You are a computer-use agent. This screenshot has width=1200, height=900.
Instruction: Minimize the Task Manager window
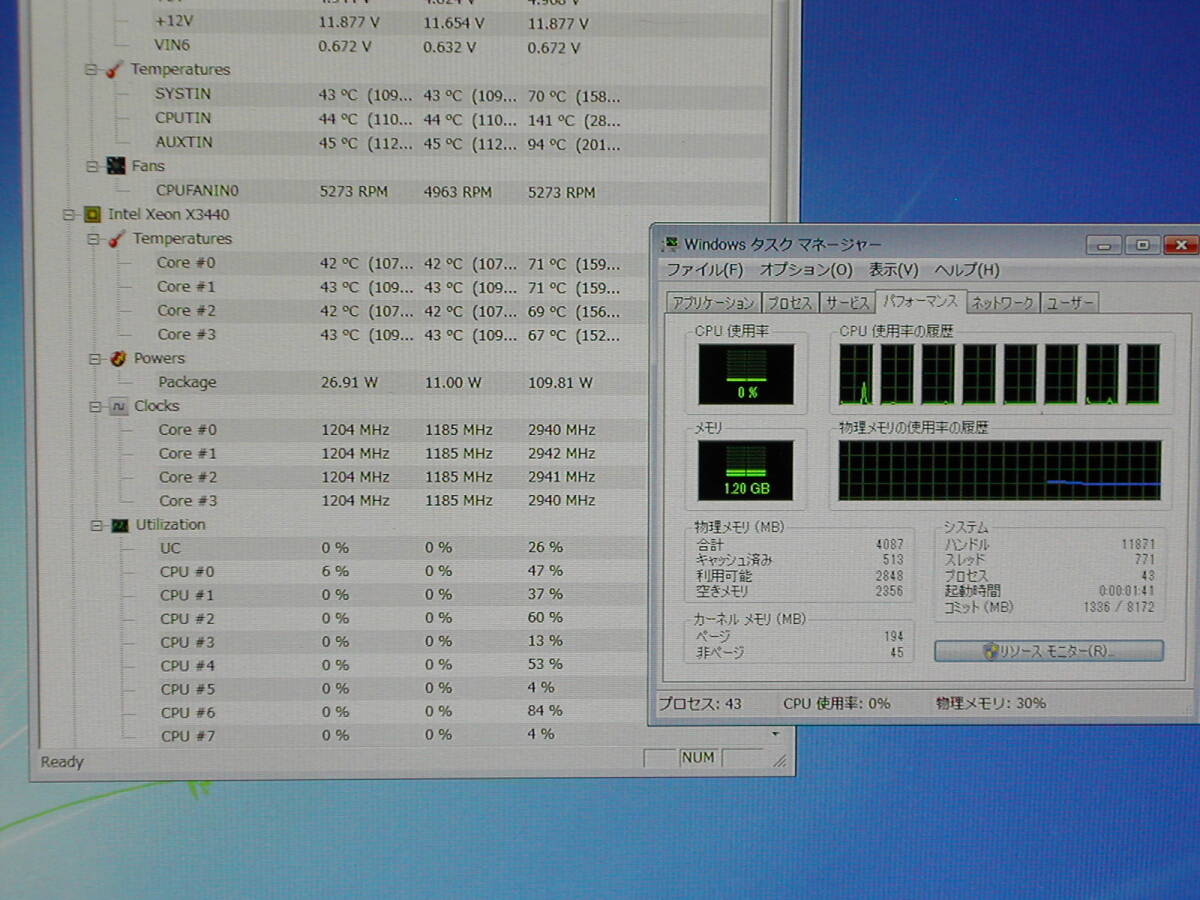click(1103, 244)
